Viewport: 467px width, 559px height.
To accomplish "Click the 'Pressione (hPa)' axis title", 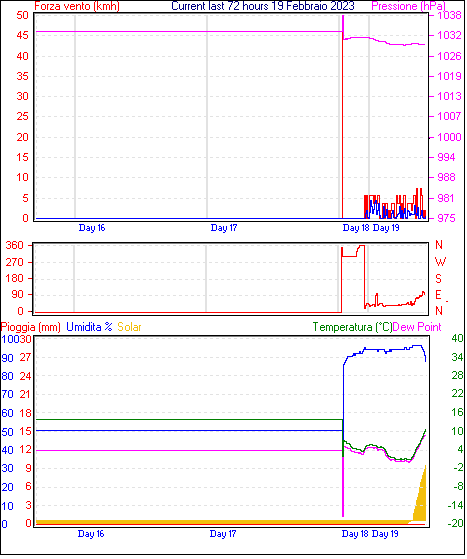I will click(409, 6).
